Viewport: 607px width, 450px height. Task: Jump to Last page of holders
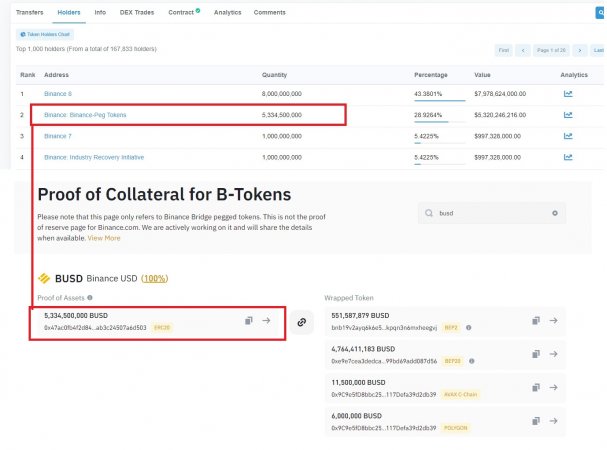pyautogui.click(x=598, y=50)
